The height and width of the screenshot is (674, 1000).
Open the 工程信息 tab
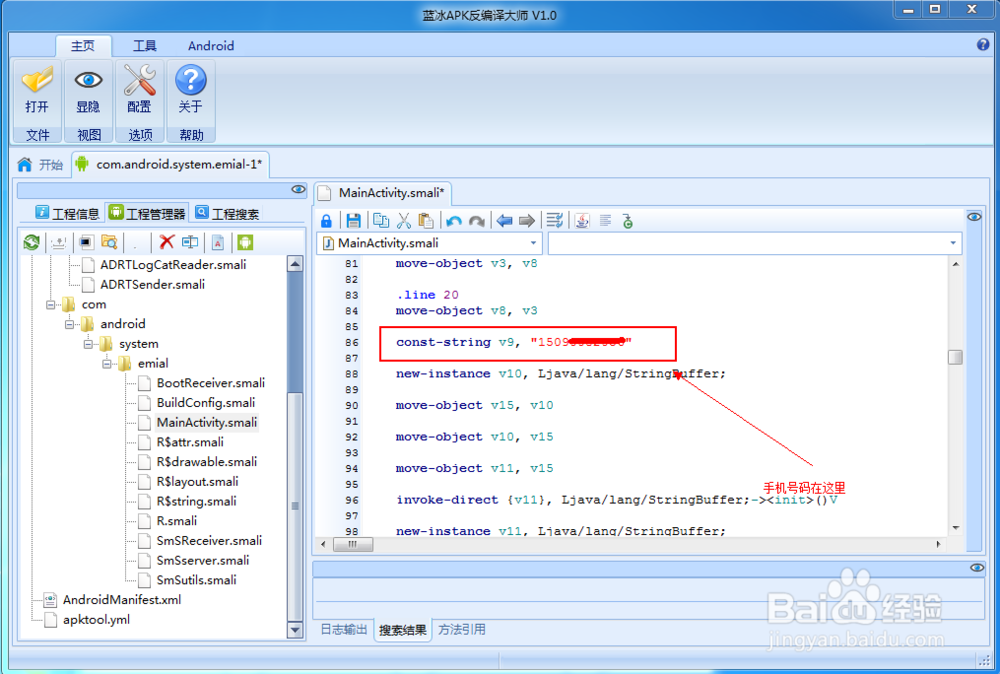[x=68, y=214]
